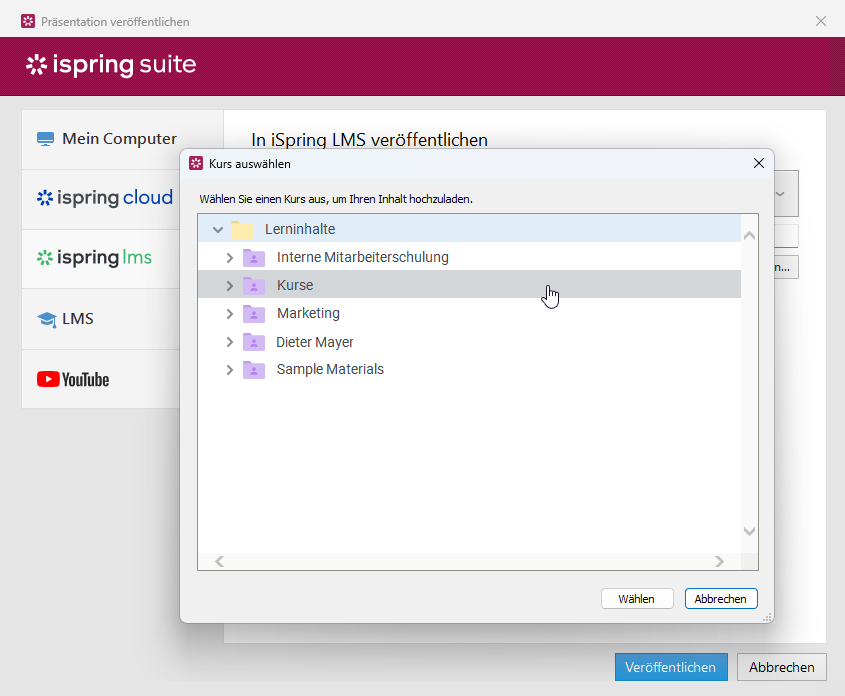
Task: Click the YouTube play logo icon
Action: (48, 379)
